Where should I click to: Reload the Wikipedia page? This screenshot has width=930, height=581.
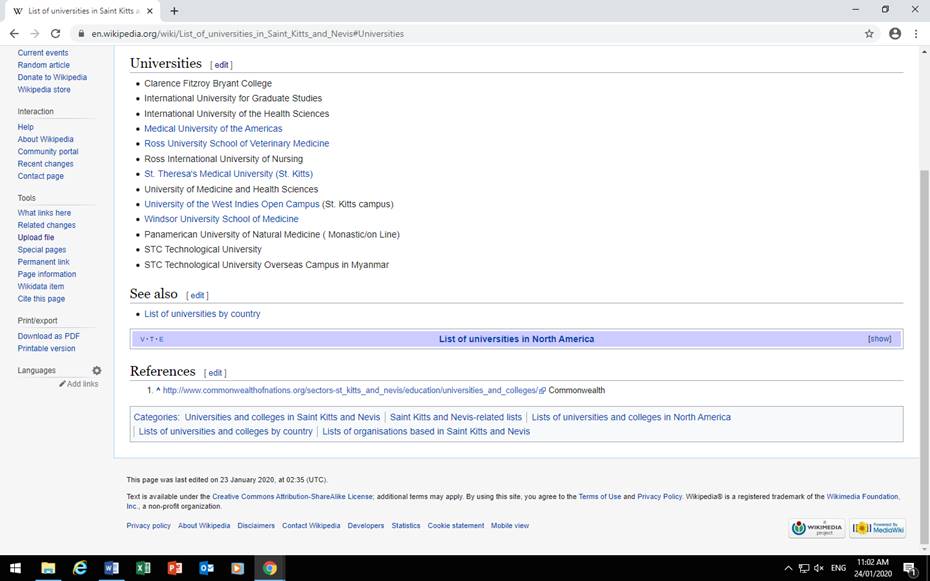pyautogui.click(x=55, y=34)
